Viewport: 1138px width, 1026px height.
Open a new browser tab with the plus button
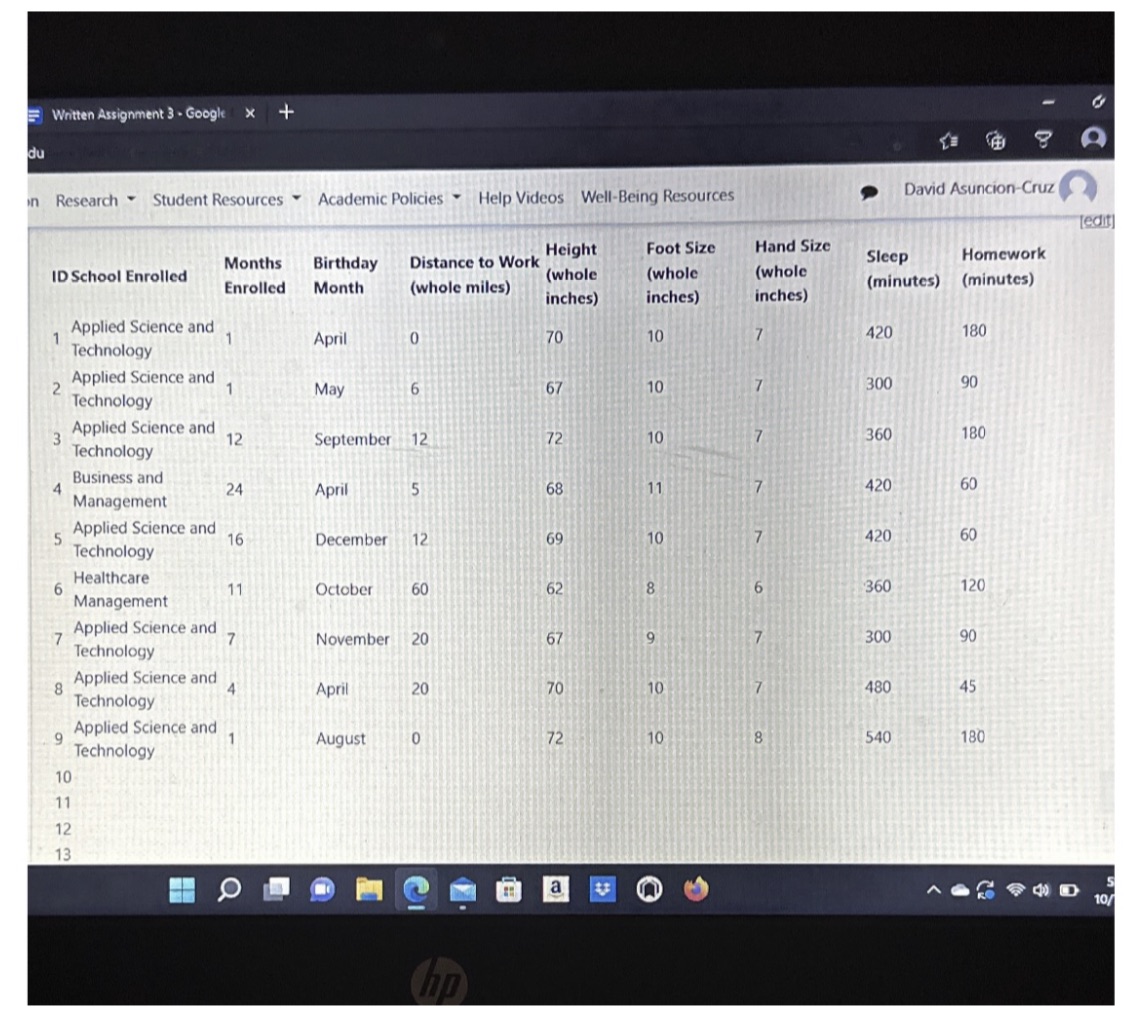click(285, 112)
